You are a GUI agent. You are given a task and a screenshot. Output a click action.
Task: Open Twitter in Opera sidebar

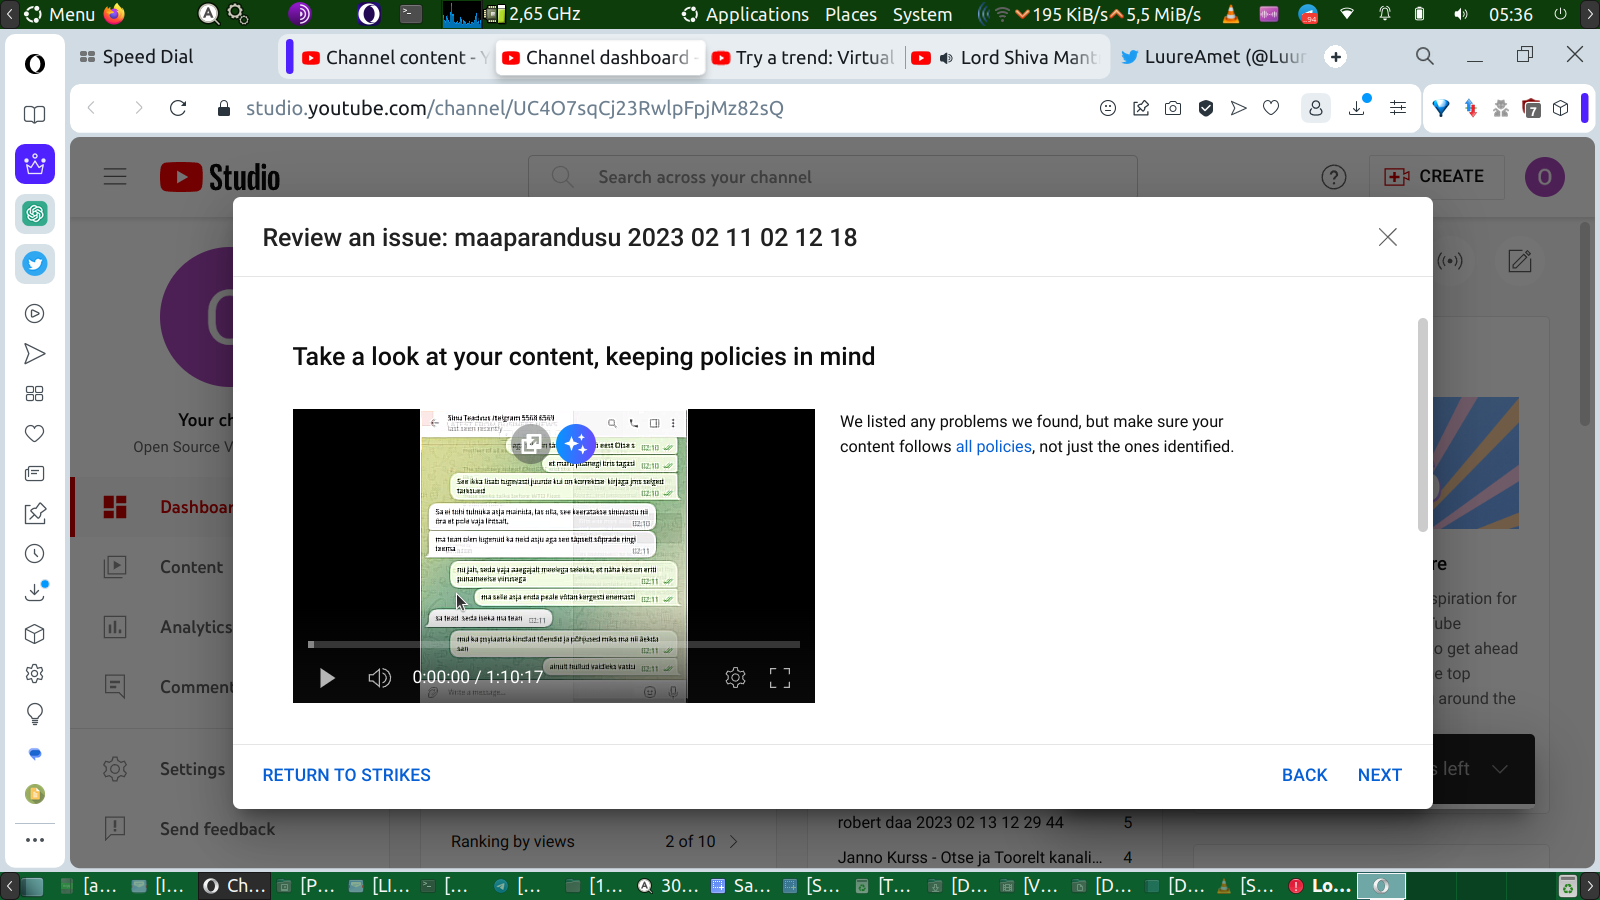[35, 264]
